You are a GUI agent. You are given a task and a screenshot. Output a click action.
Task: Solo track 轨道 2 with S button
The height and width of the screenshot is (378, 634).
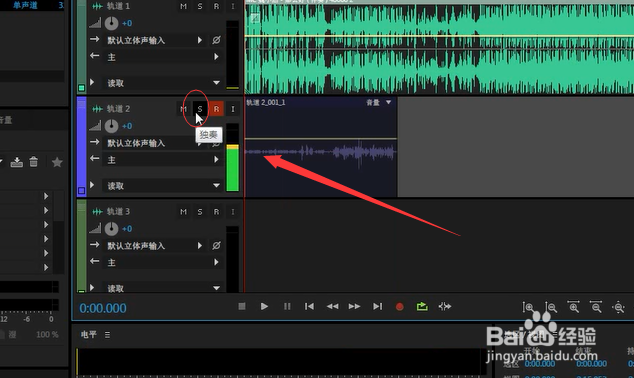(x=200, y=109)
